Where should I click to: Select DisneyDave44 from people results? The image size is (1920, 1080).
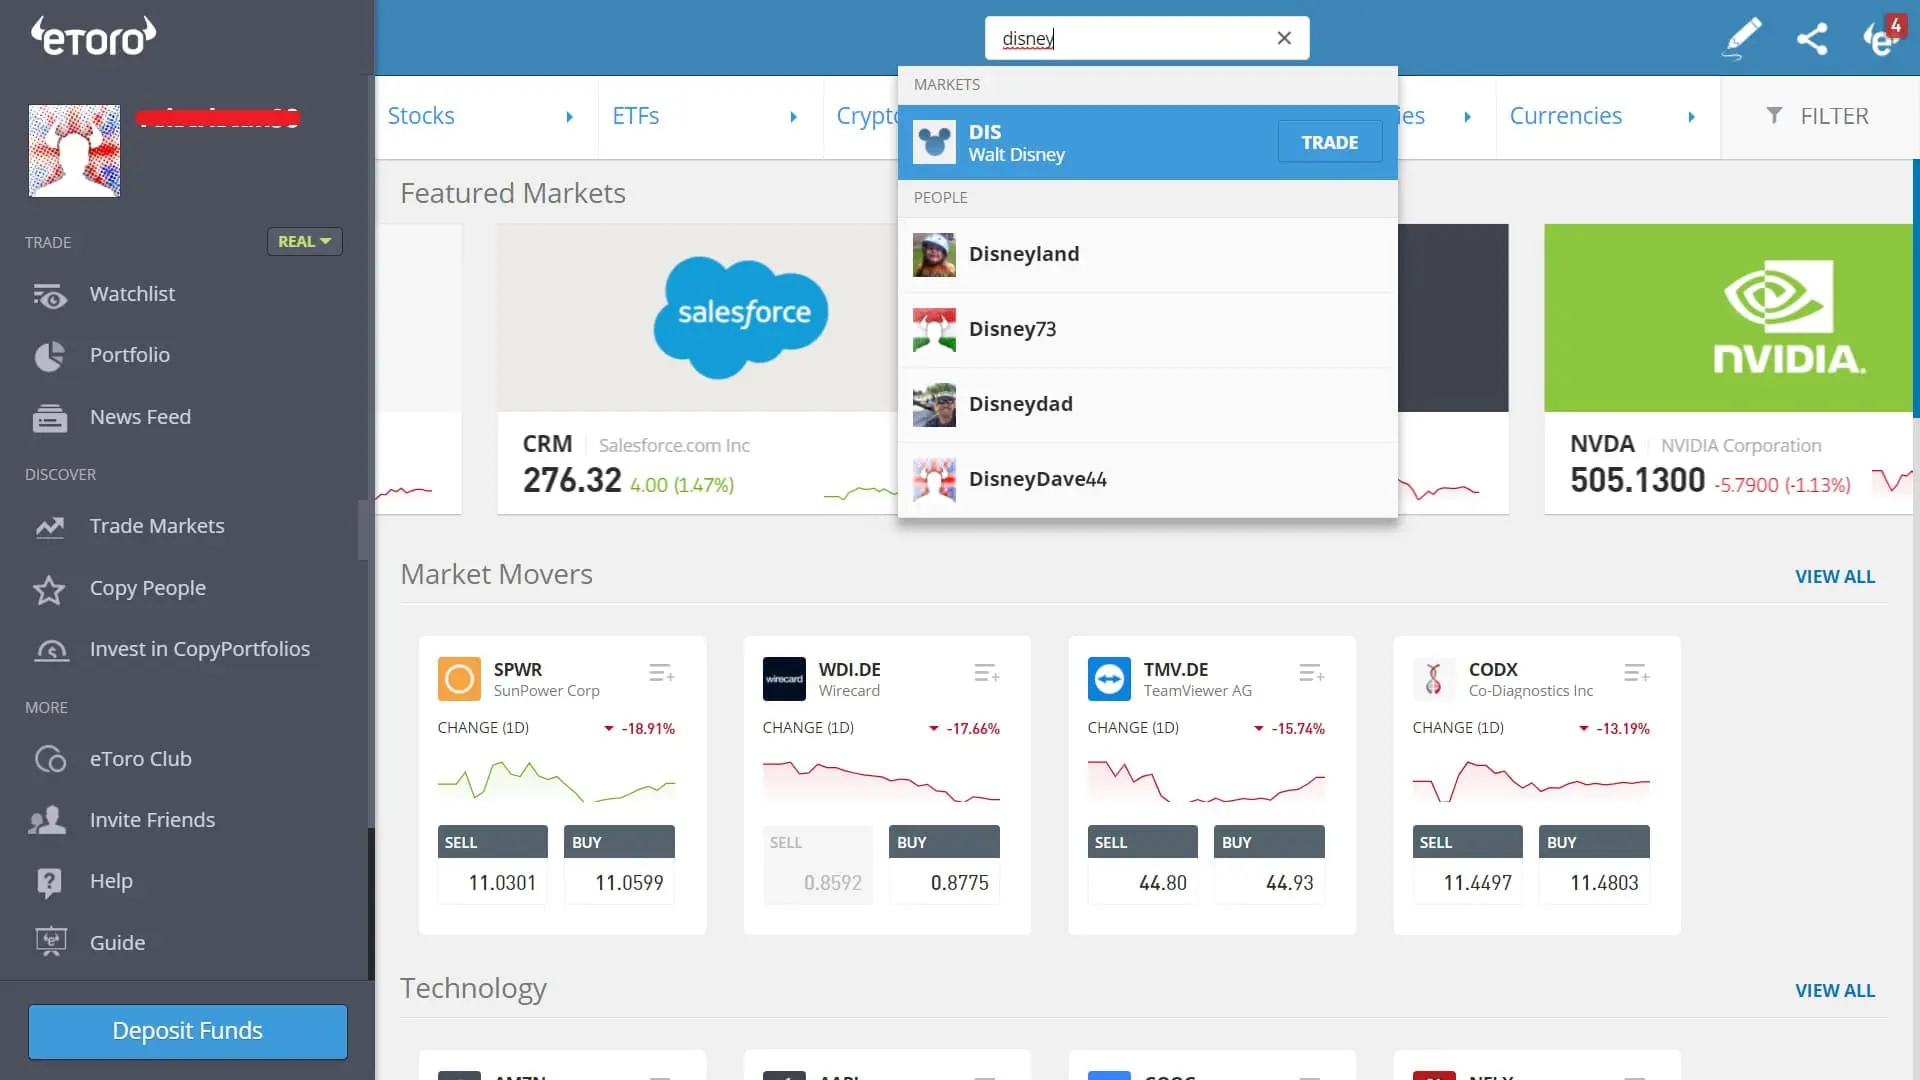[1148, 480]
